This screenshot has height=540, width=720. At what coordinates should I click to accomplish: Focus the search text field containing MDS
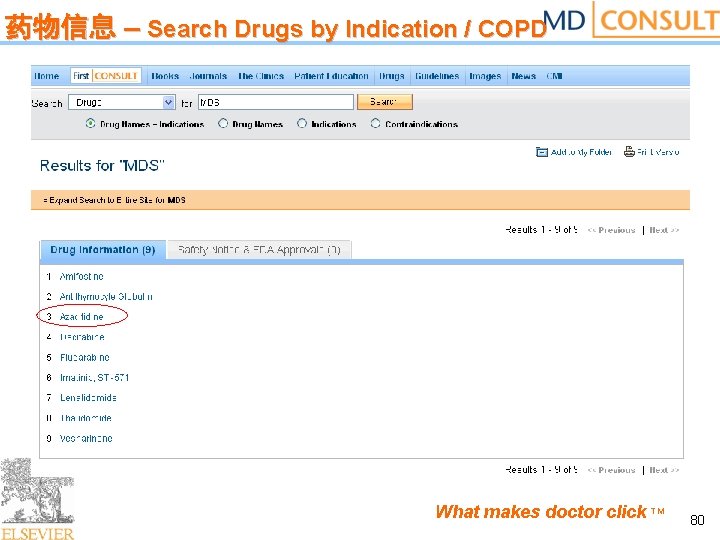click(x=276, y=102)
